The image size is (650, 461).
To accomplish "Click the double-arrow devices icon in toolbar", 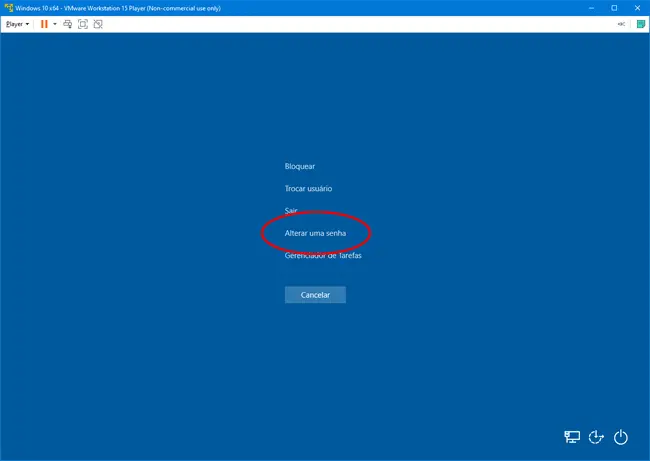I will pyautogui.click(x=621, y=23).
